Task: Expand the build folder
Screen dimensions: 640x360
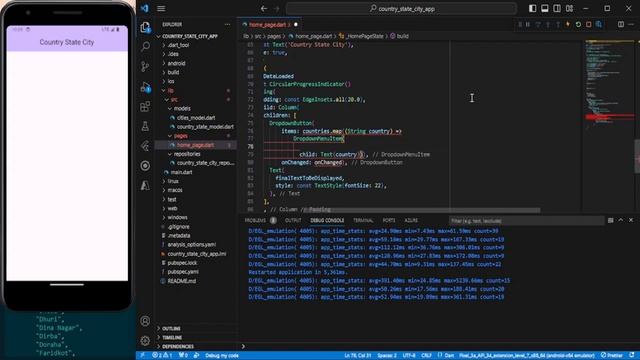Action: [x=173, y=72]
